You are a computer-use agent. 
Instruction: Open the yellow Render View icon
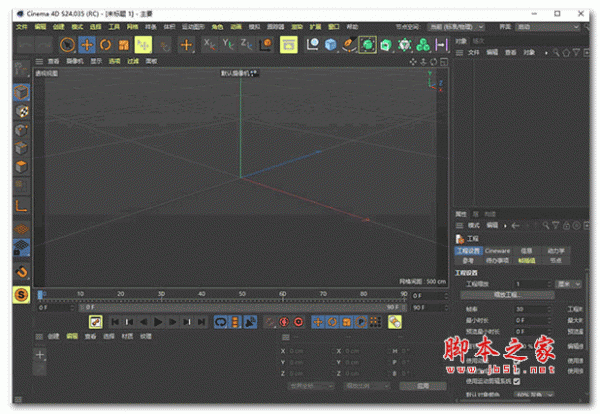tap(288, 44)
